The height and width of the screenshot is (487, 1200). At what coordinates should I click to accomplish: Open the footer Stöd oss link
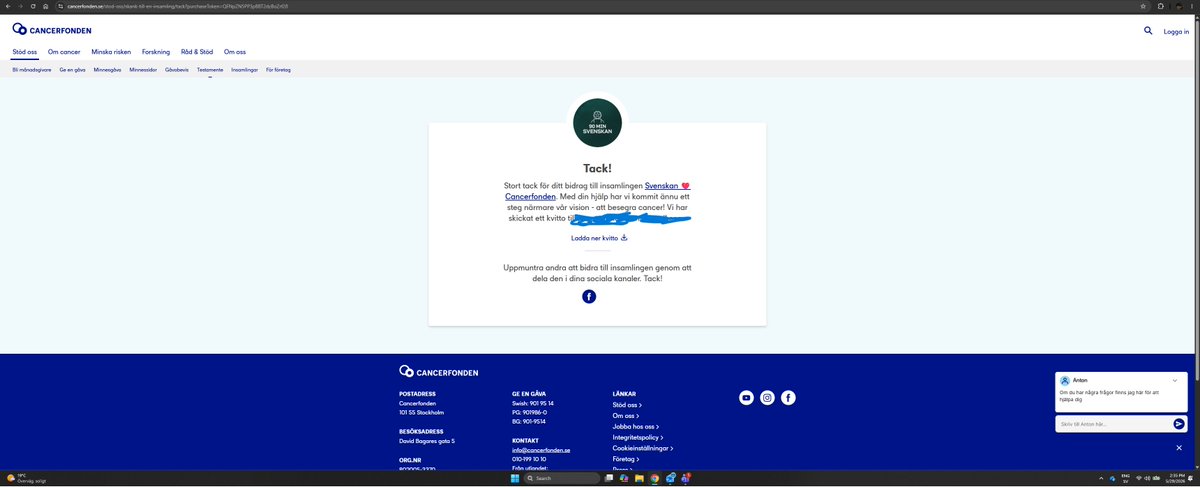pos(625,404)
